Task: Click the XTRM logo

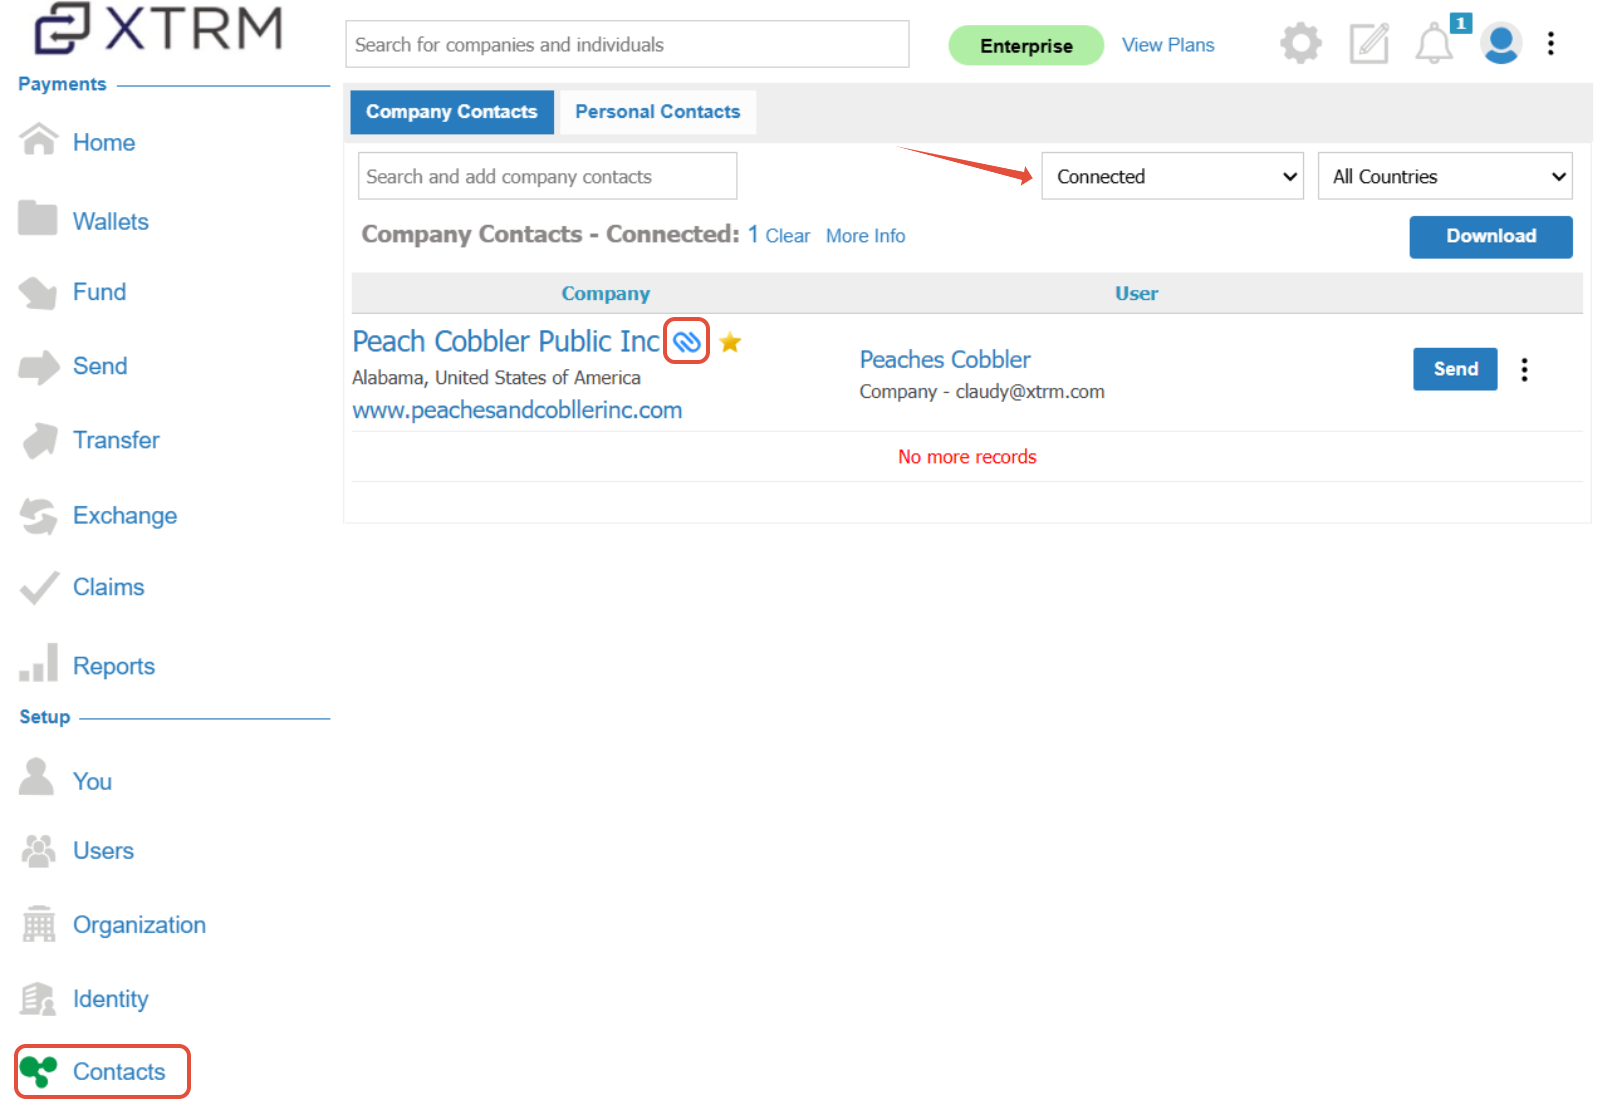Action: click(x=159, y=28)
